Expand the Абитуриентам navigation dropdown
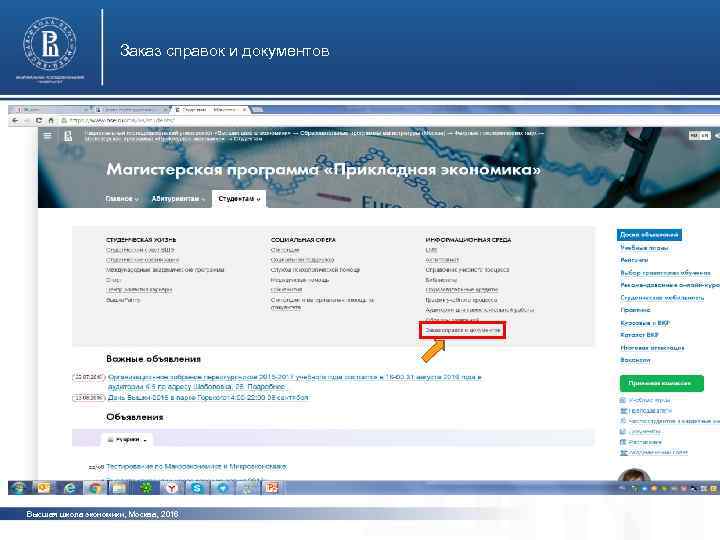This screenshot has width=720, height=540. 178,199
